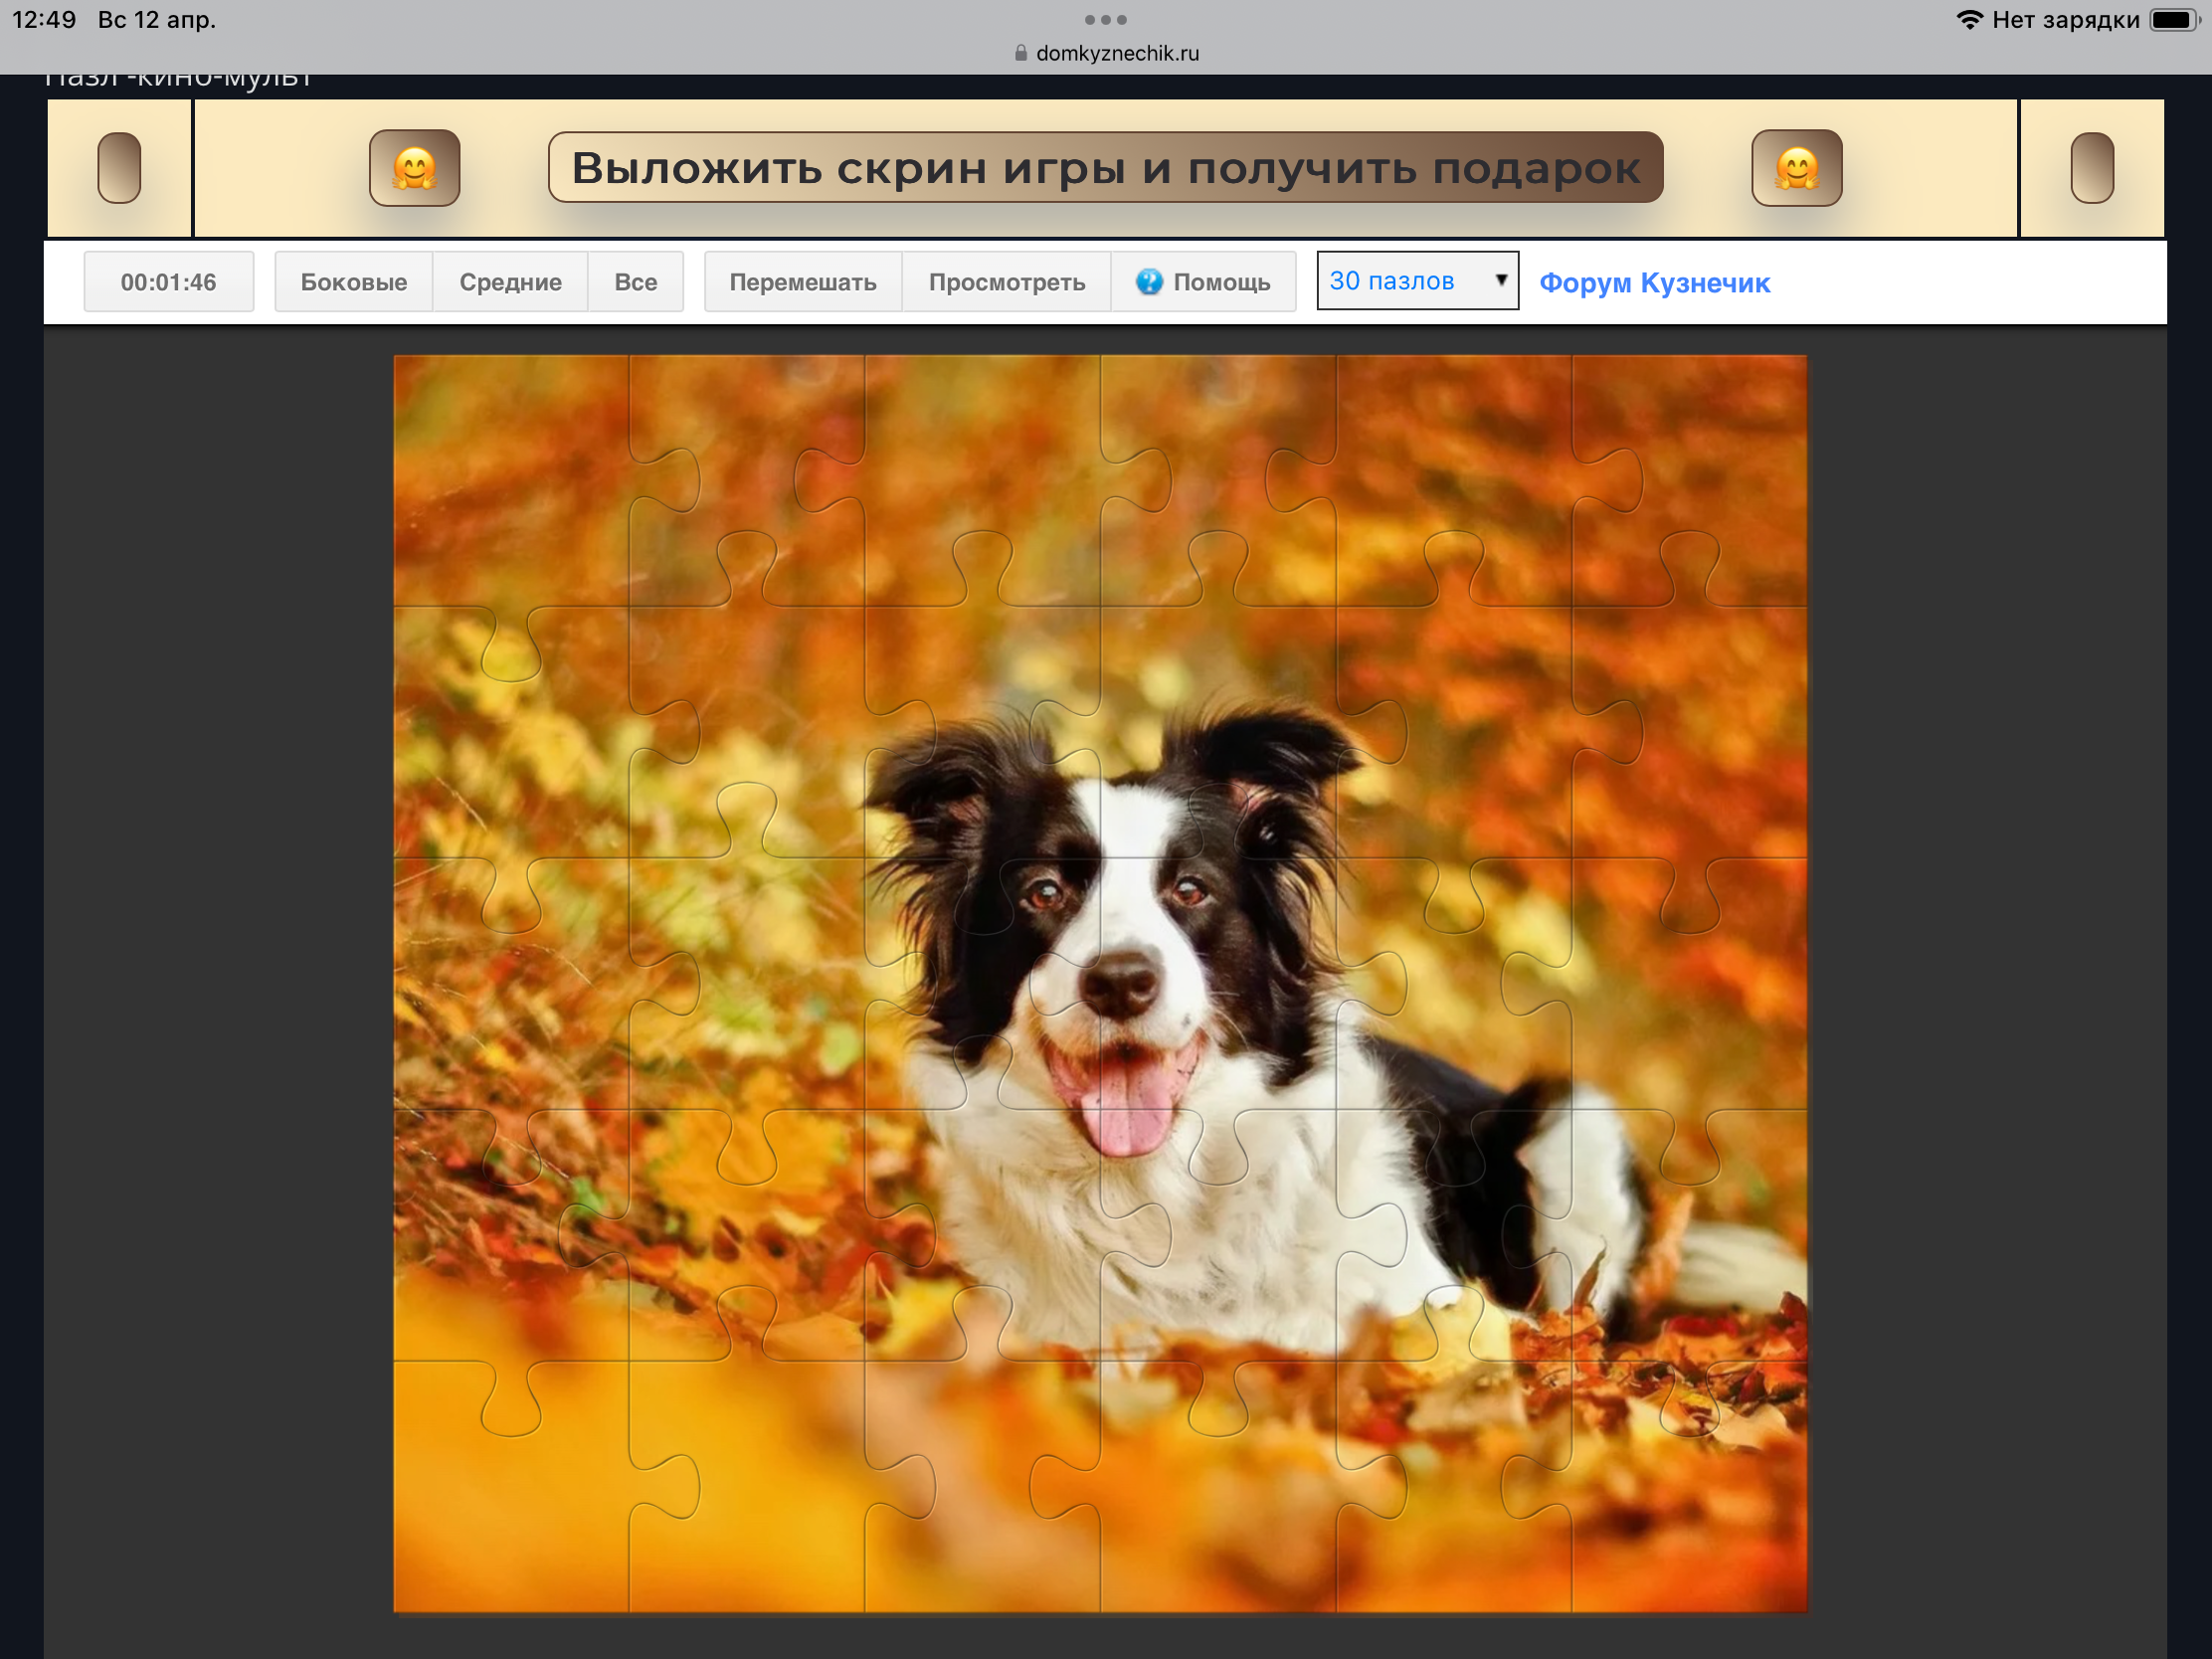Click the blue question mark help icon
This screenshot has height=1659, width=2212.
point(1149,282)
